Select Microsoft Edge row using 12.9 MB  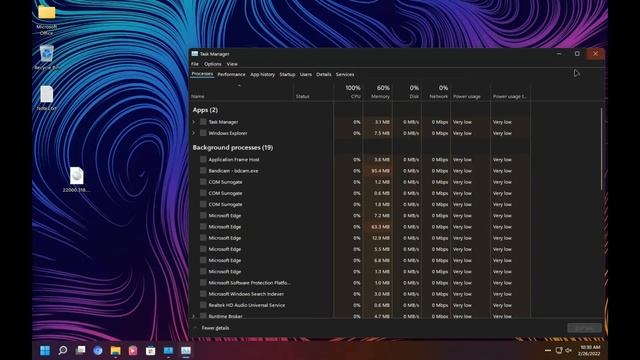point(361,238)
